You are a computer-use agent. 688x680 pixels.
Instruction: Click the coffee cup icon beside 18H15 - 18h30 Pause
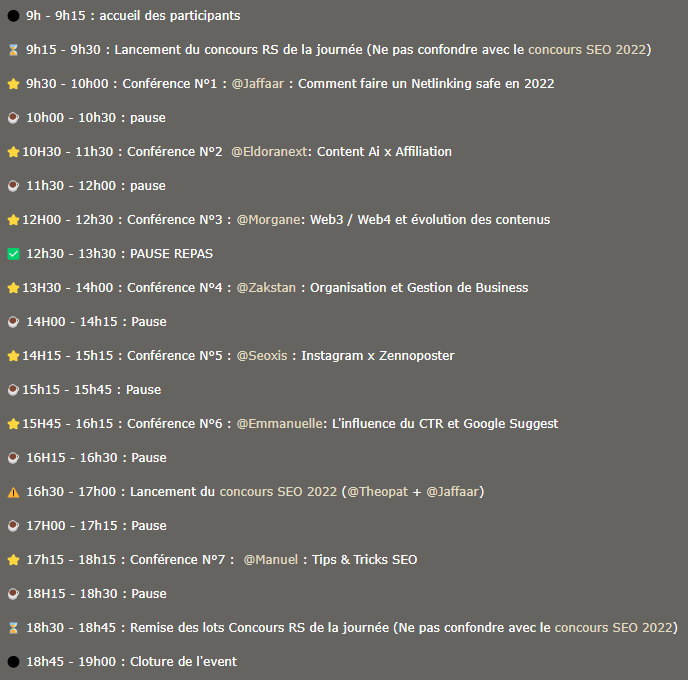pos(14,594)
